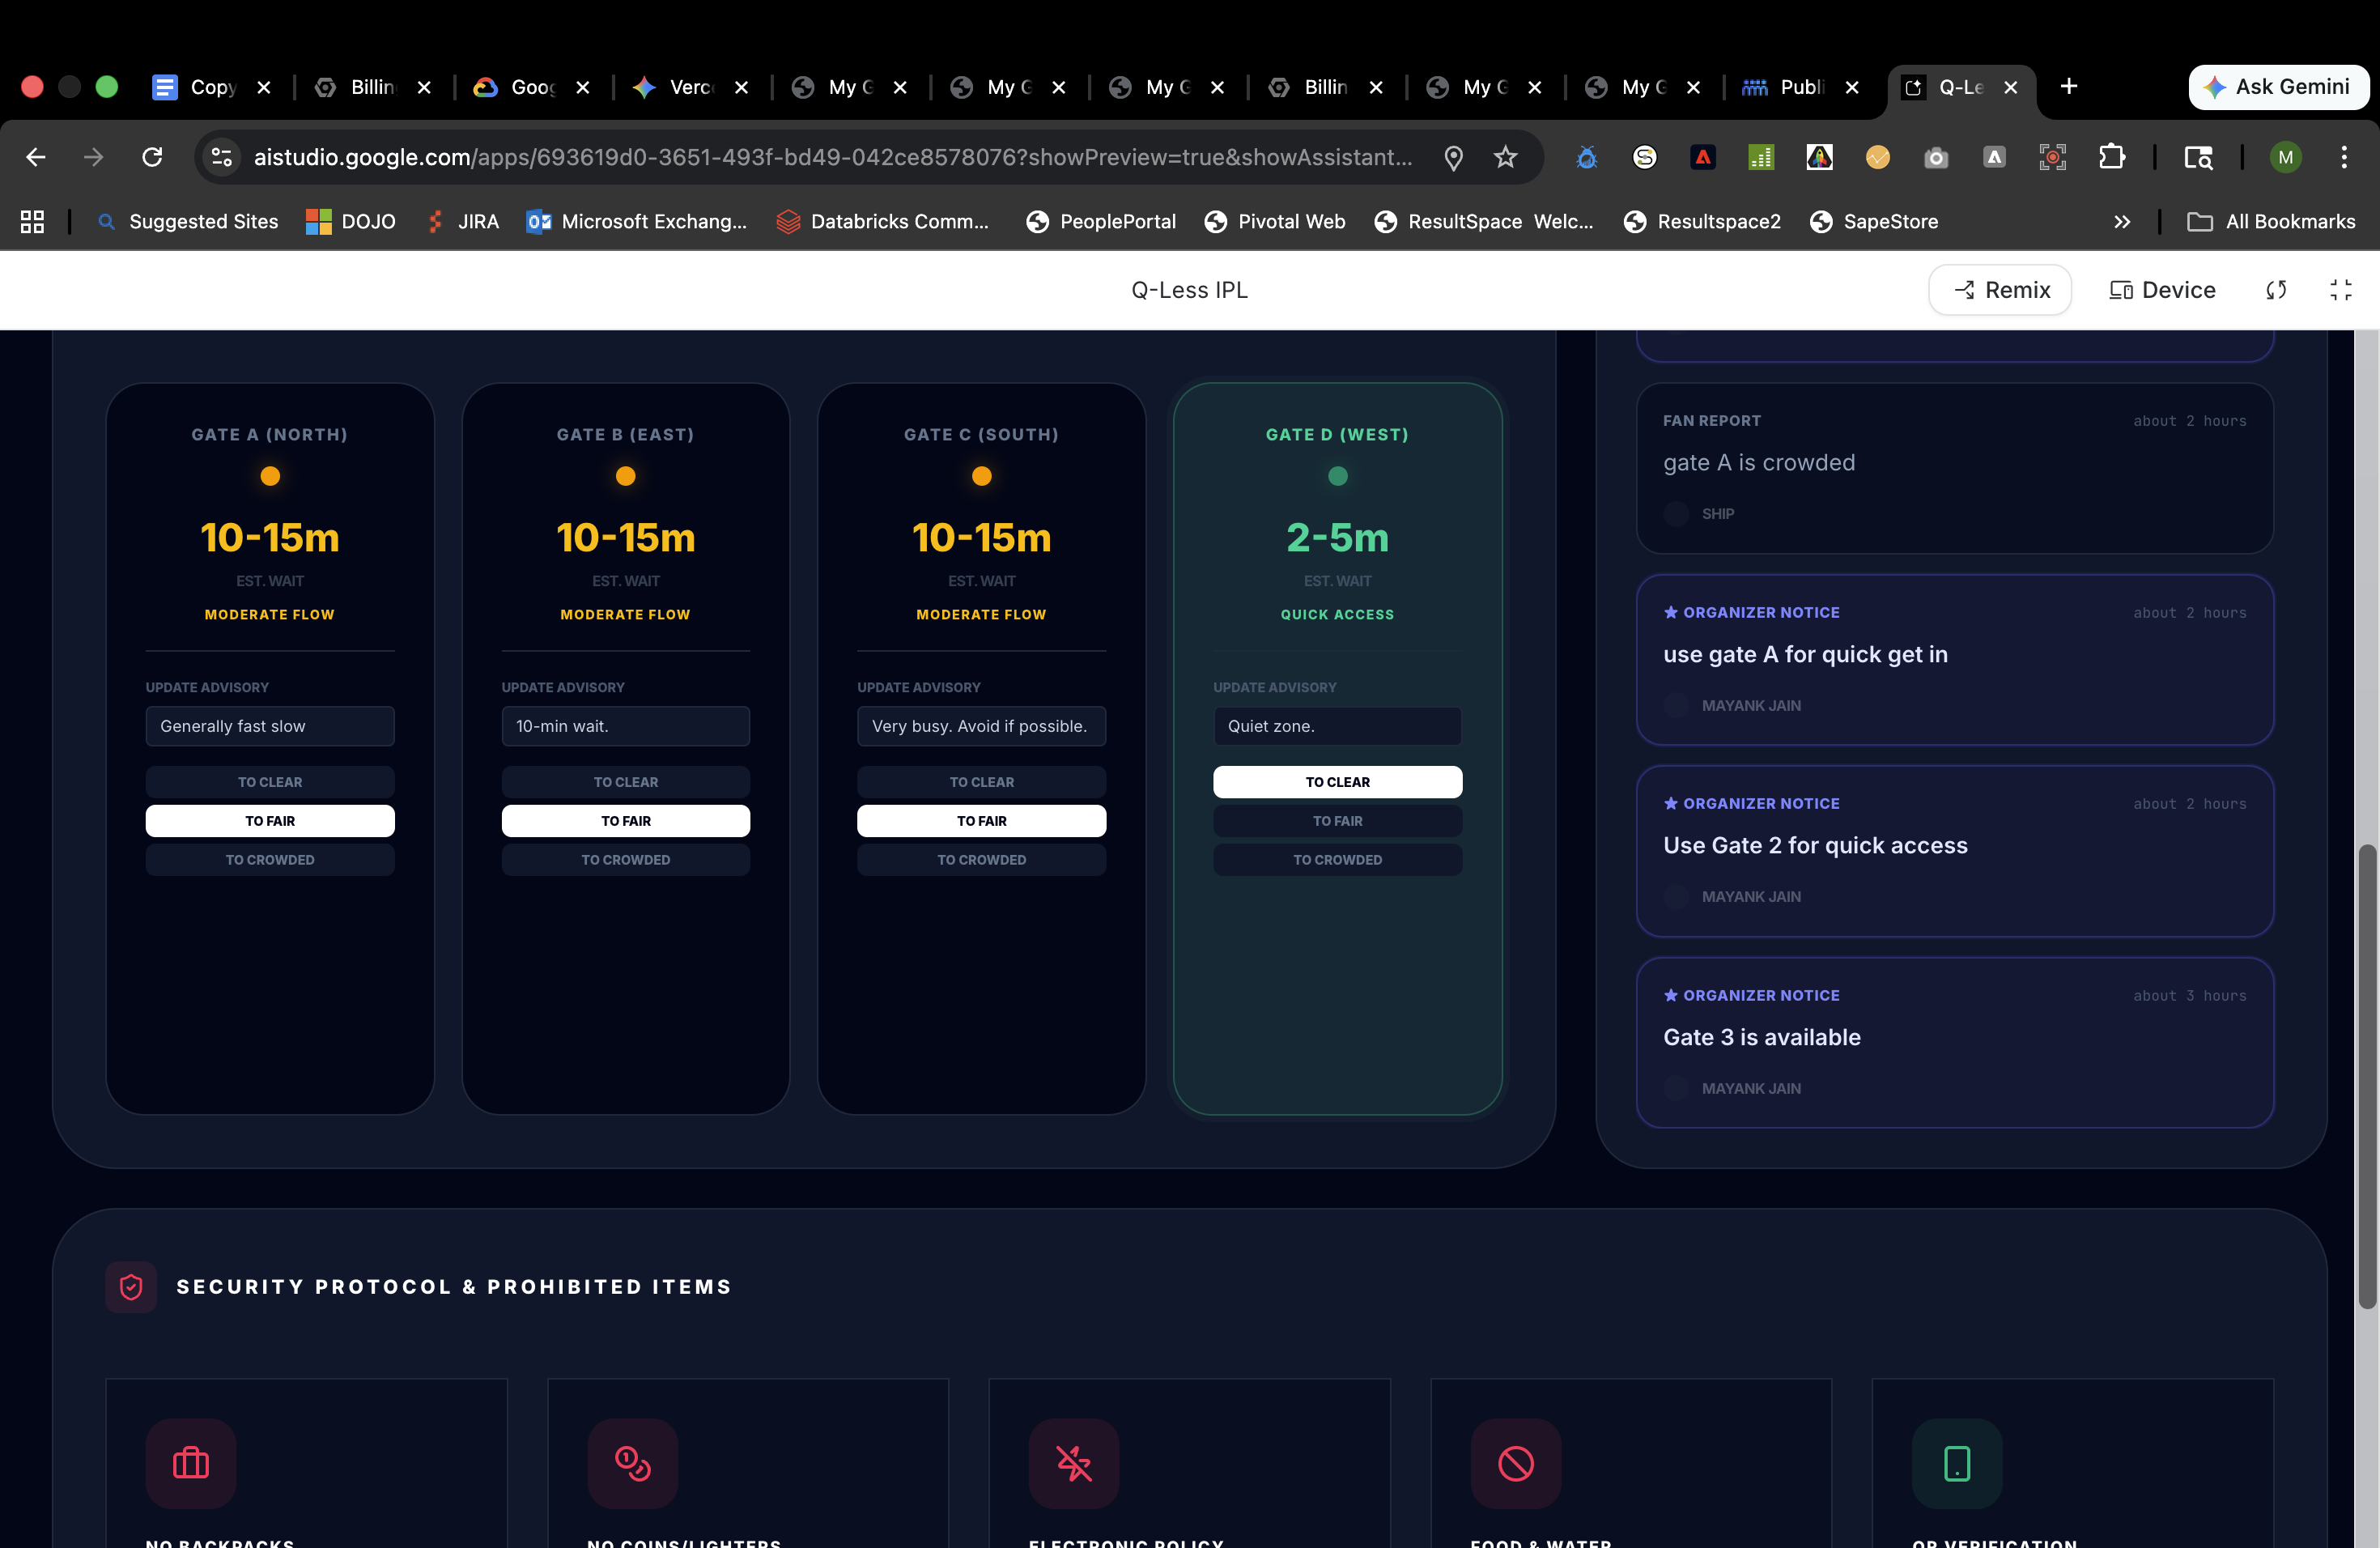Screen dimensions: 2380x1548
Task: Click the screen capture extension icon
Action: [2053, 157]
